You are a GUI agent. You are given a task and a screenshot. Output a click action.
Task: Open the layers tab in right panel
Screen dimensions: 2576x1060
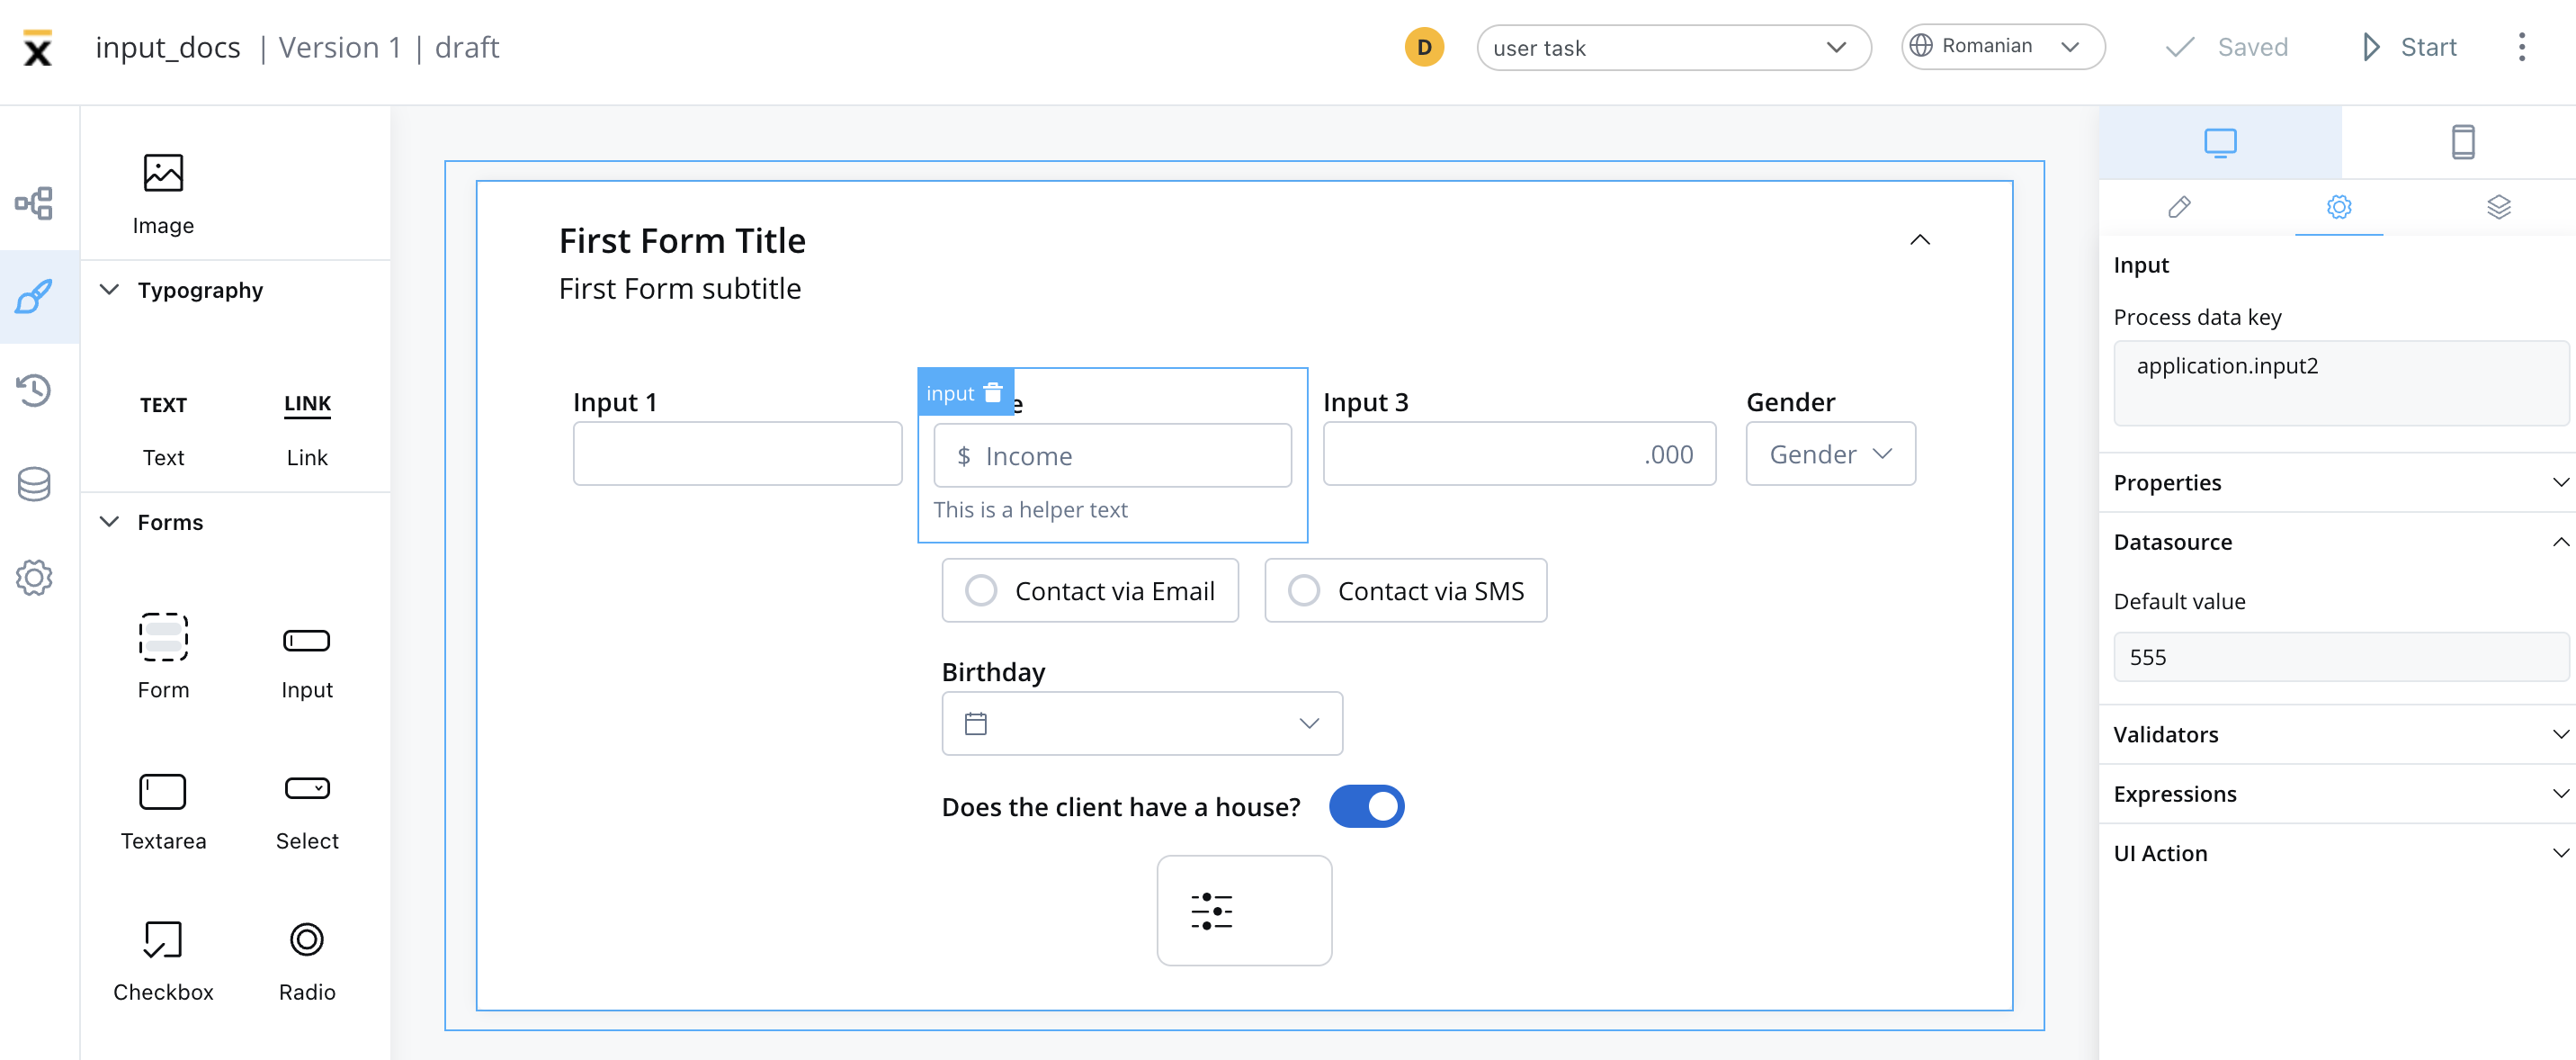point(2498,207)
